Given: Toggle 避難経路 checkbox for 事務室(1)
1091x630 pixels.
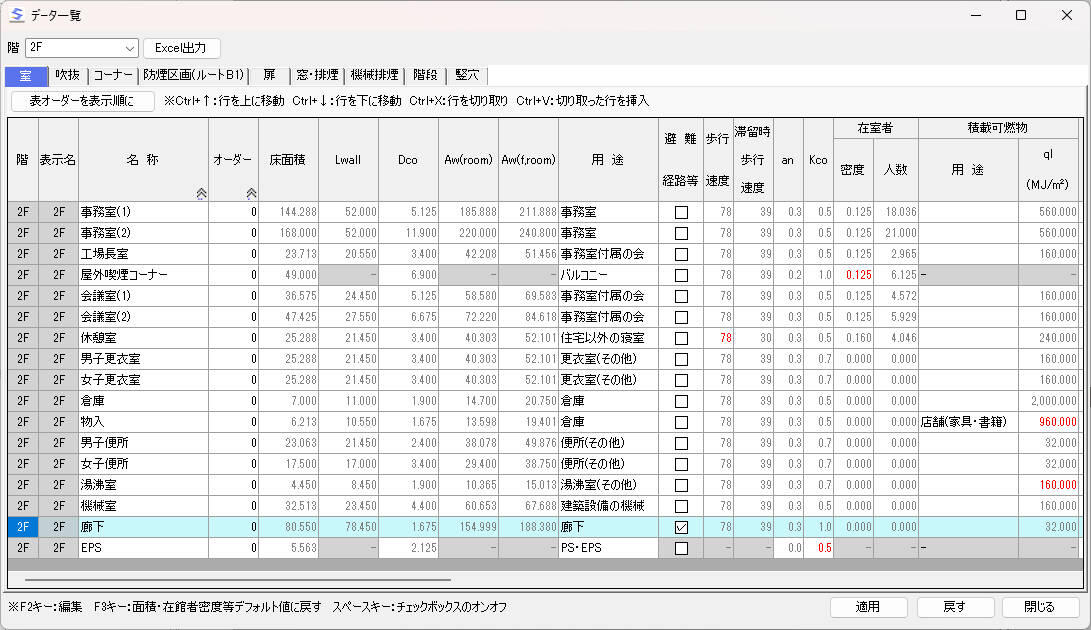Looking at the screenshot, I should [681, 212].
